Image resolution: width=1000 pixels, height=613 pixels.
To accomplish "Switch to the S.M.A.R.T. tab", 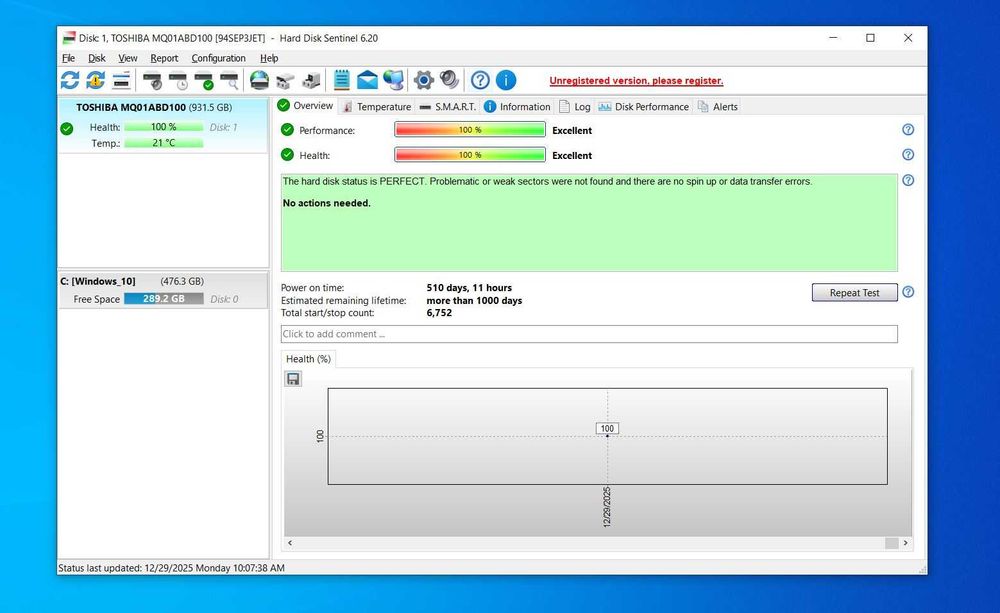I will tap(448, 107).
